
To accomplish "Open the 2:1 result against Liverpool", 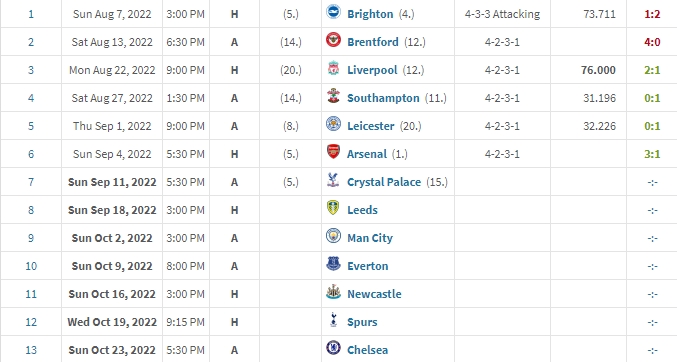I will pyautogui.click(x=652, y=70).
